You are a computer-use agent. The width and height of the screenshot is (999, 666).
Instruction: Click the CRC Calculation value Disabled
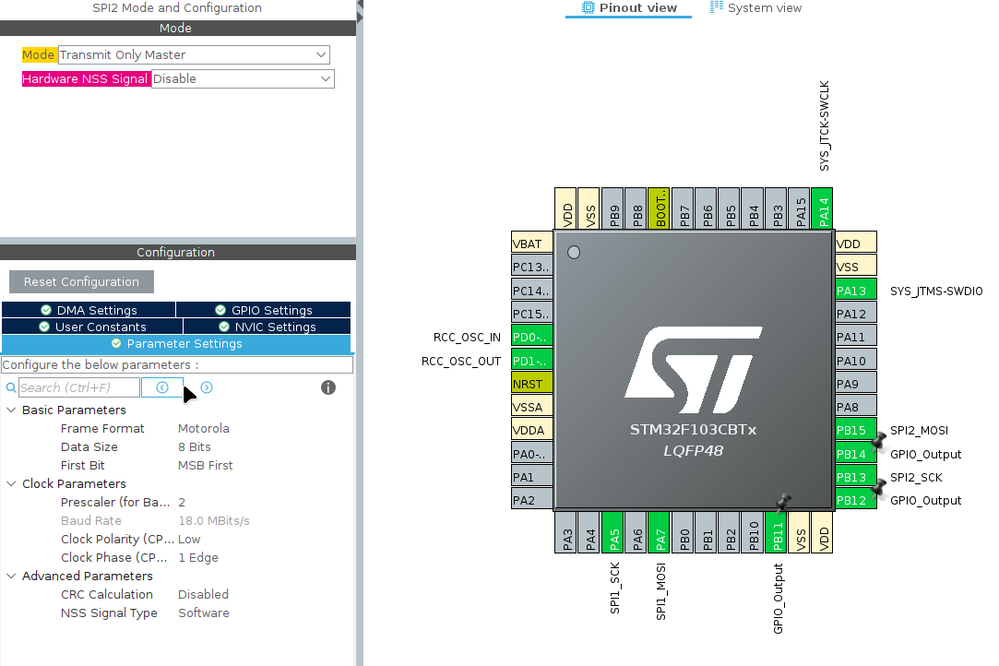203,595
